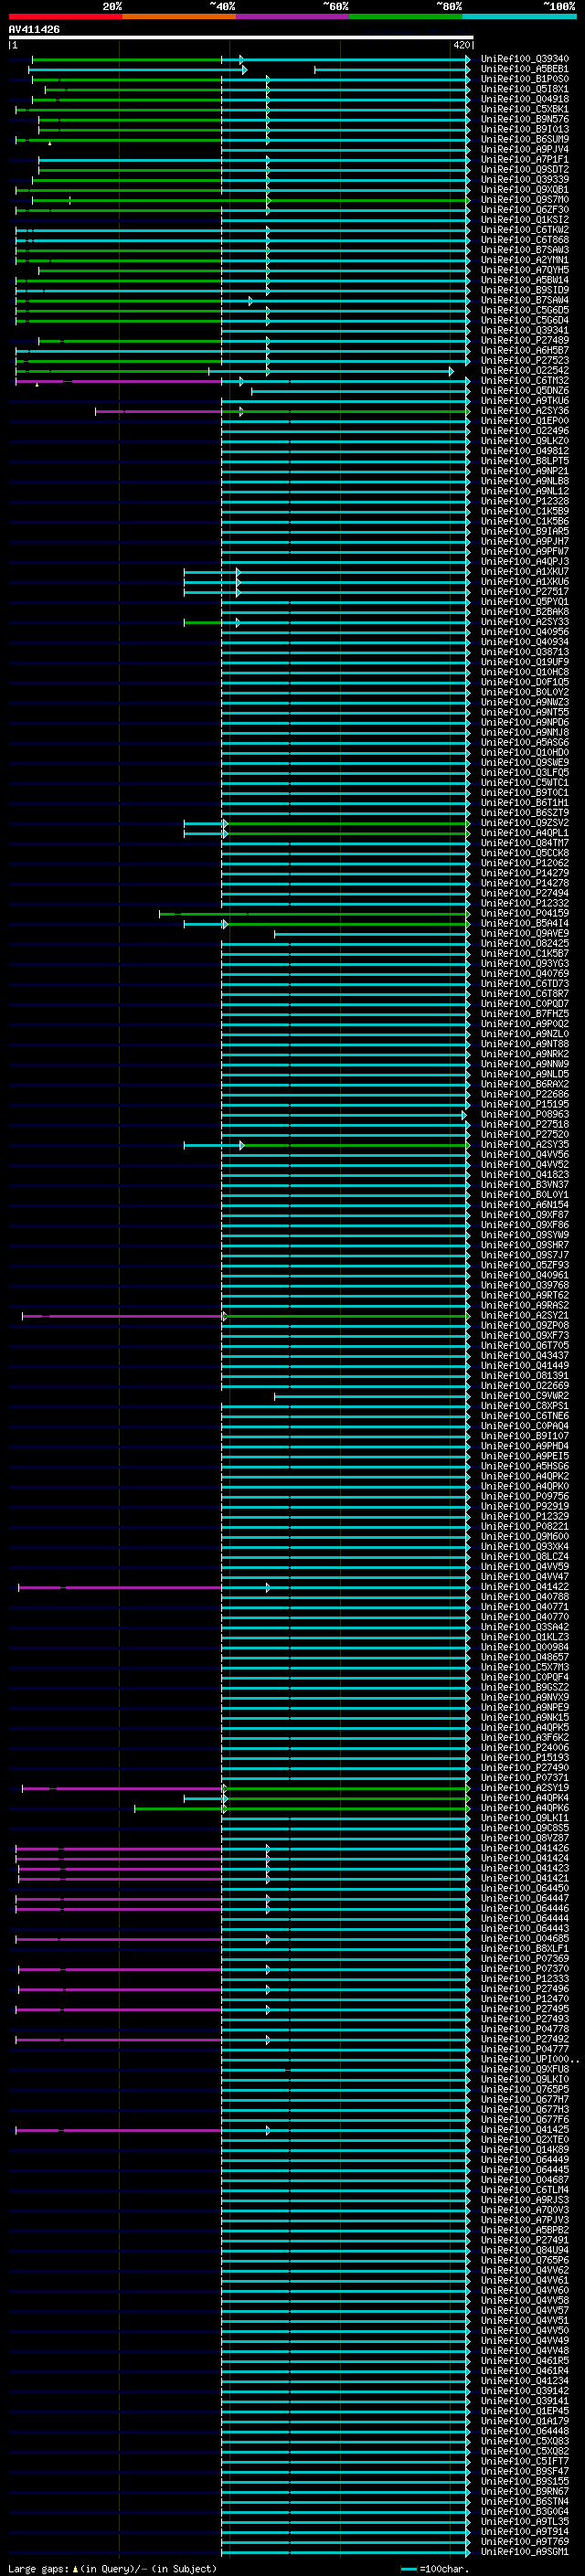Select the UniRef100_O64447 label
Screen dimensions: 585x2576
pos(525,1899)
